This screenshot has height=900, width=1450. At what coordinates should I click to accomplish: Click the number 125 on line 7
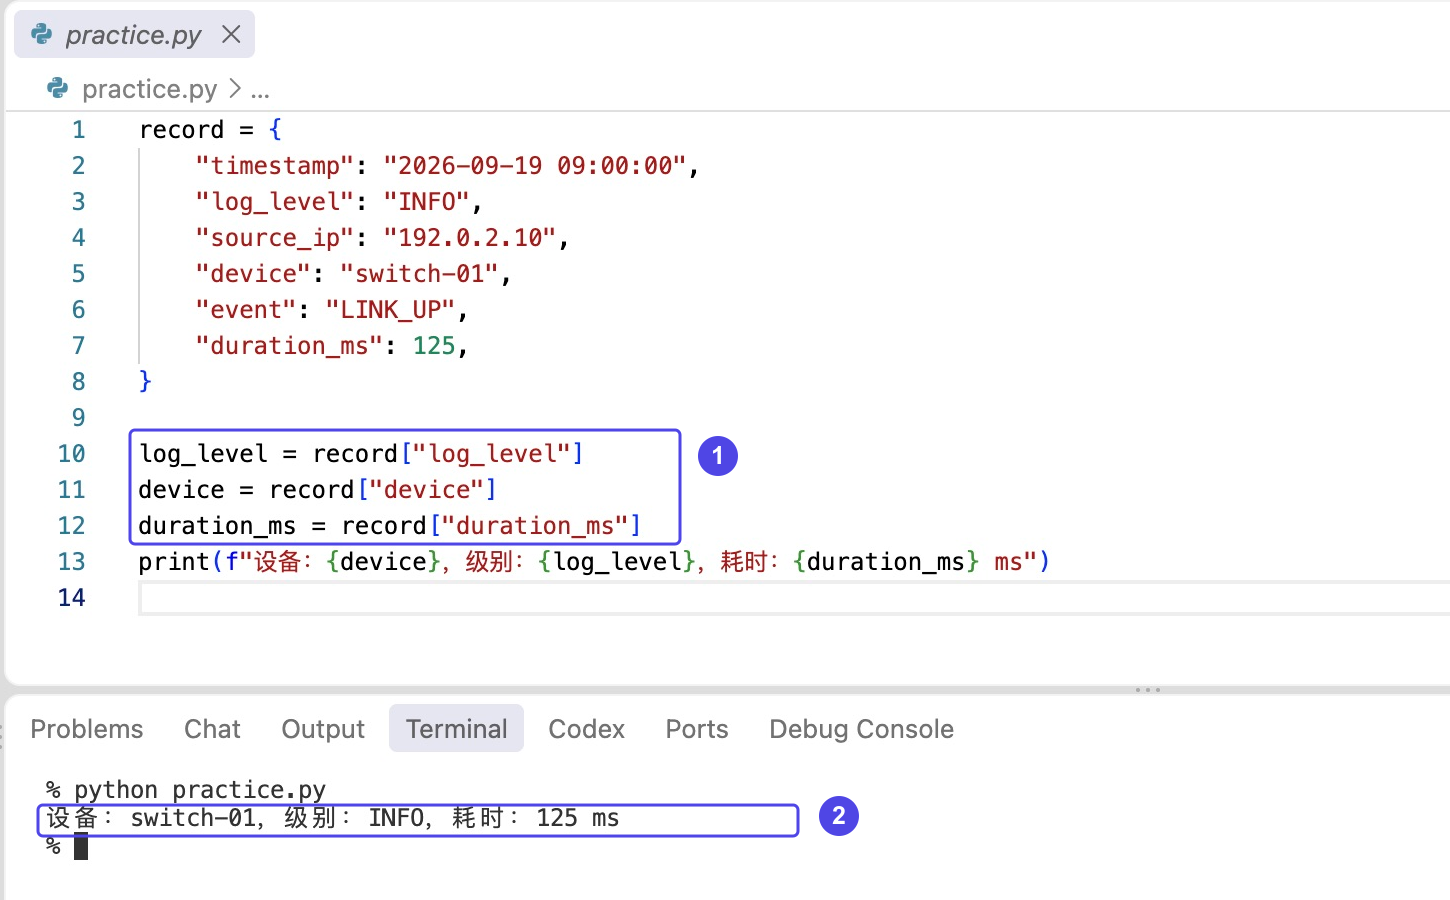point(434,346)
